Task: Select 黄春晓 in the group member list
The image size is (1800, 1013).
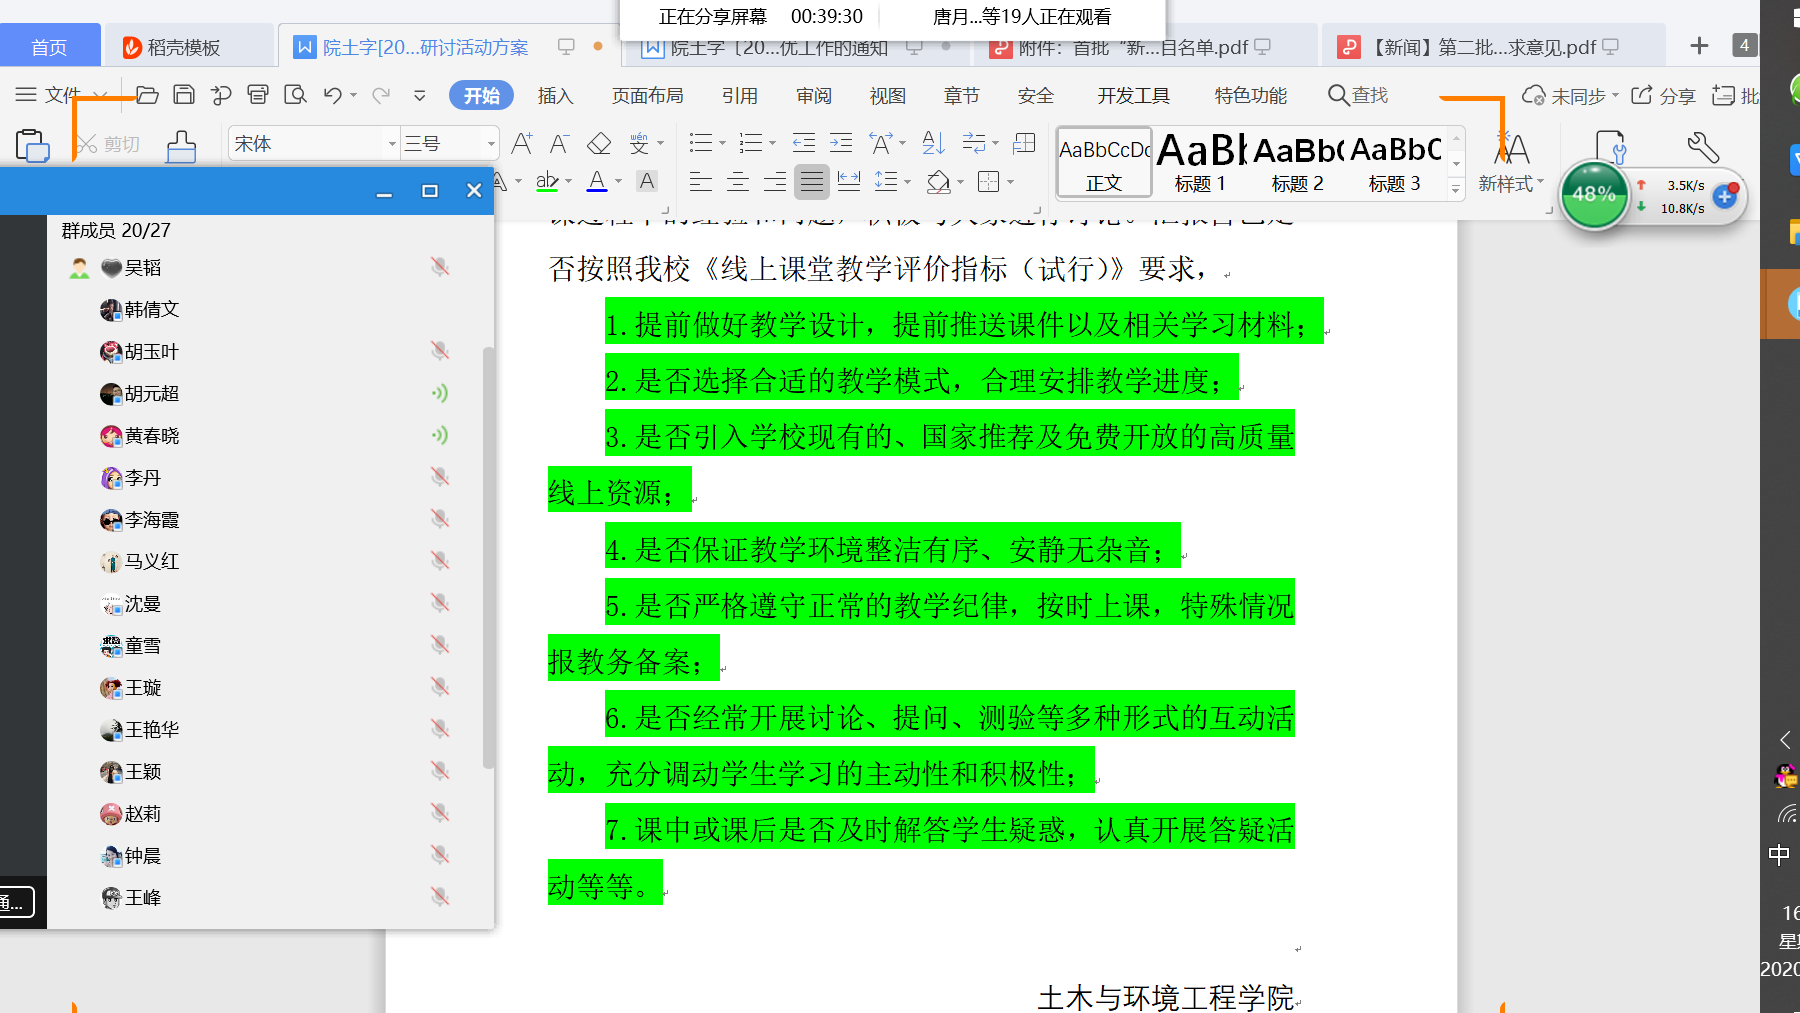Action: point(152,436)
